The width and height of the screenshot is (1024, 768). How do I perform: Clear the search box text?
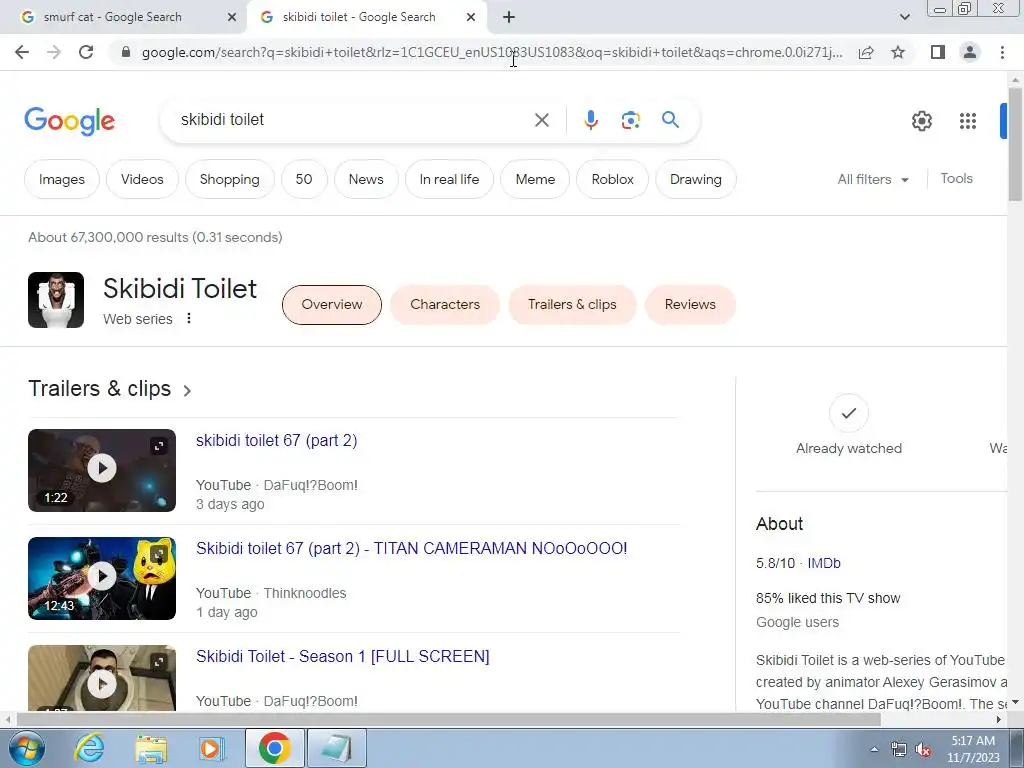(x=541, y=120)
